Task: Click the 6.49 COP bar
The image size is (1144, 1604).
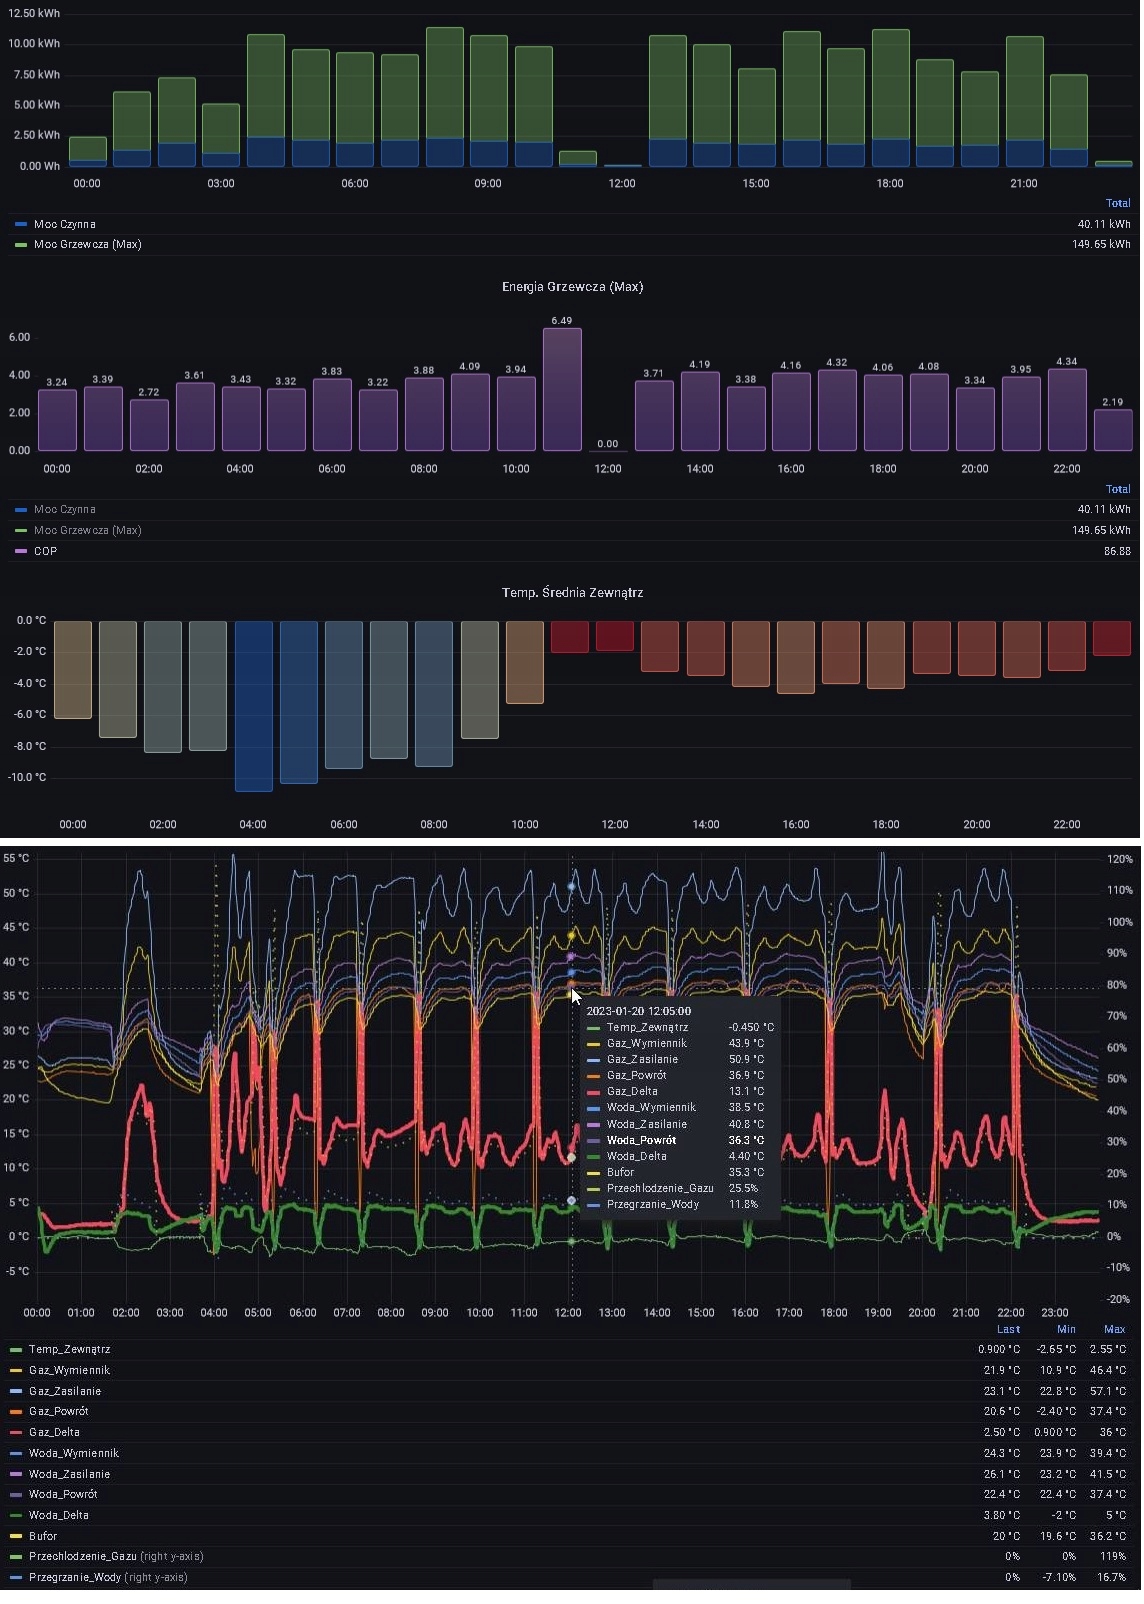Action: pos(562,390)
